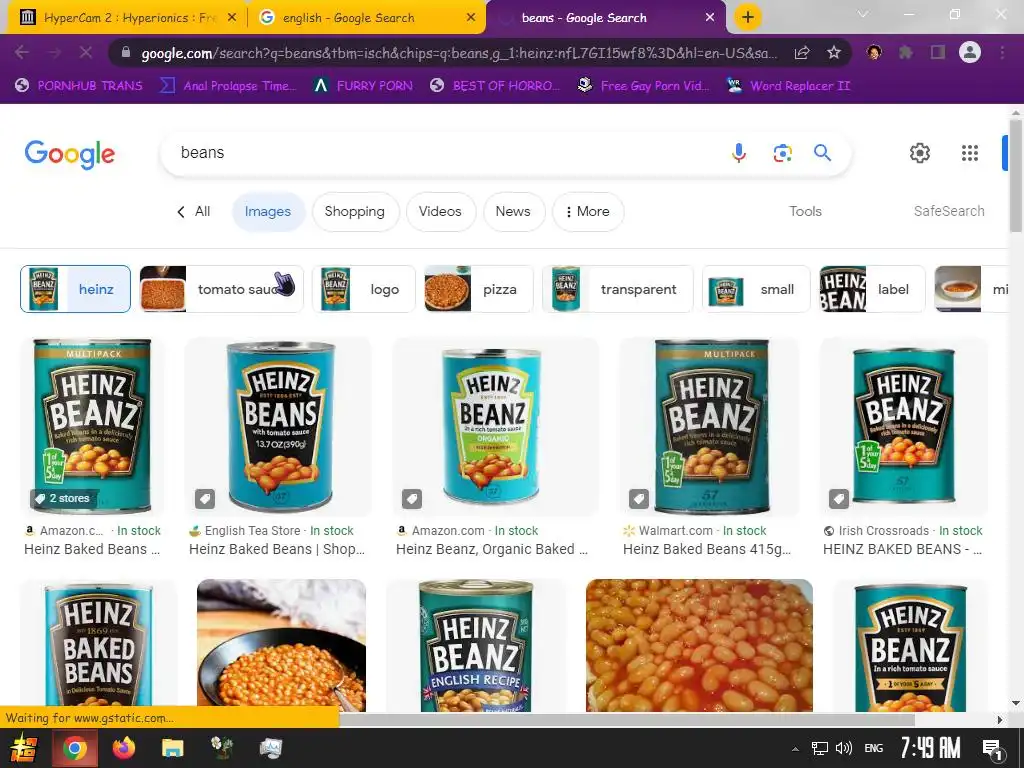Viewport: 1024px width, 768px height.
Task: Apply the tomato sauce filter chip
Action: click(x=221, y=289)
